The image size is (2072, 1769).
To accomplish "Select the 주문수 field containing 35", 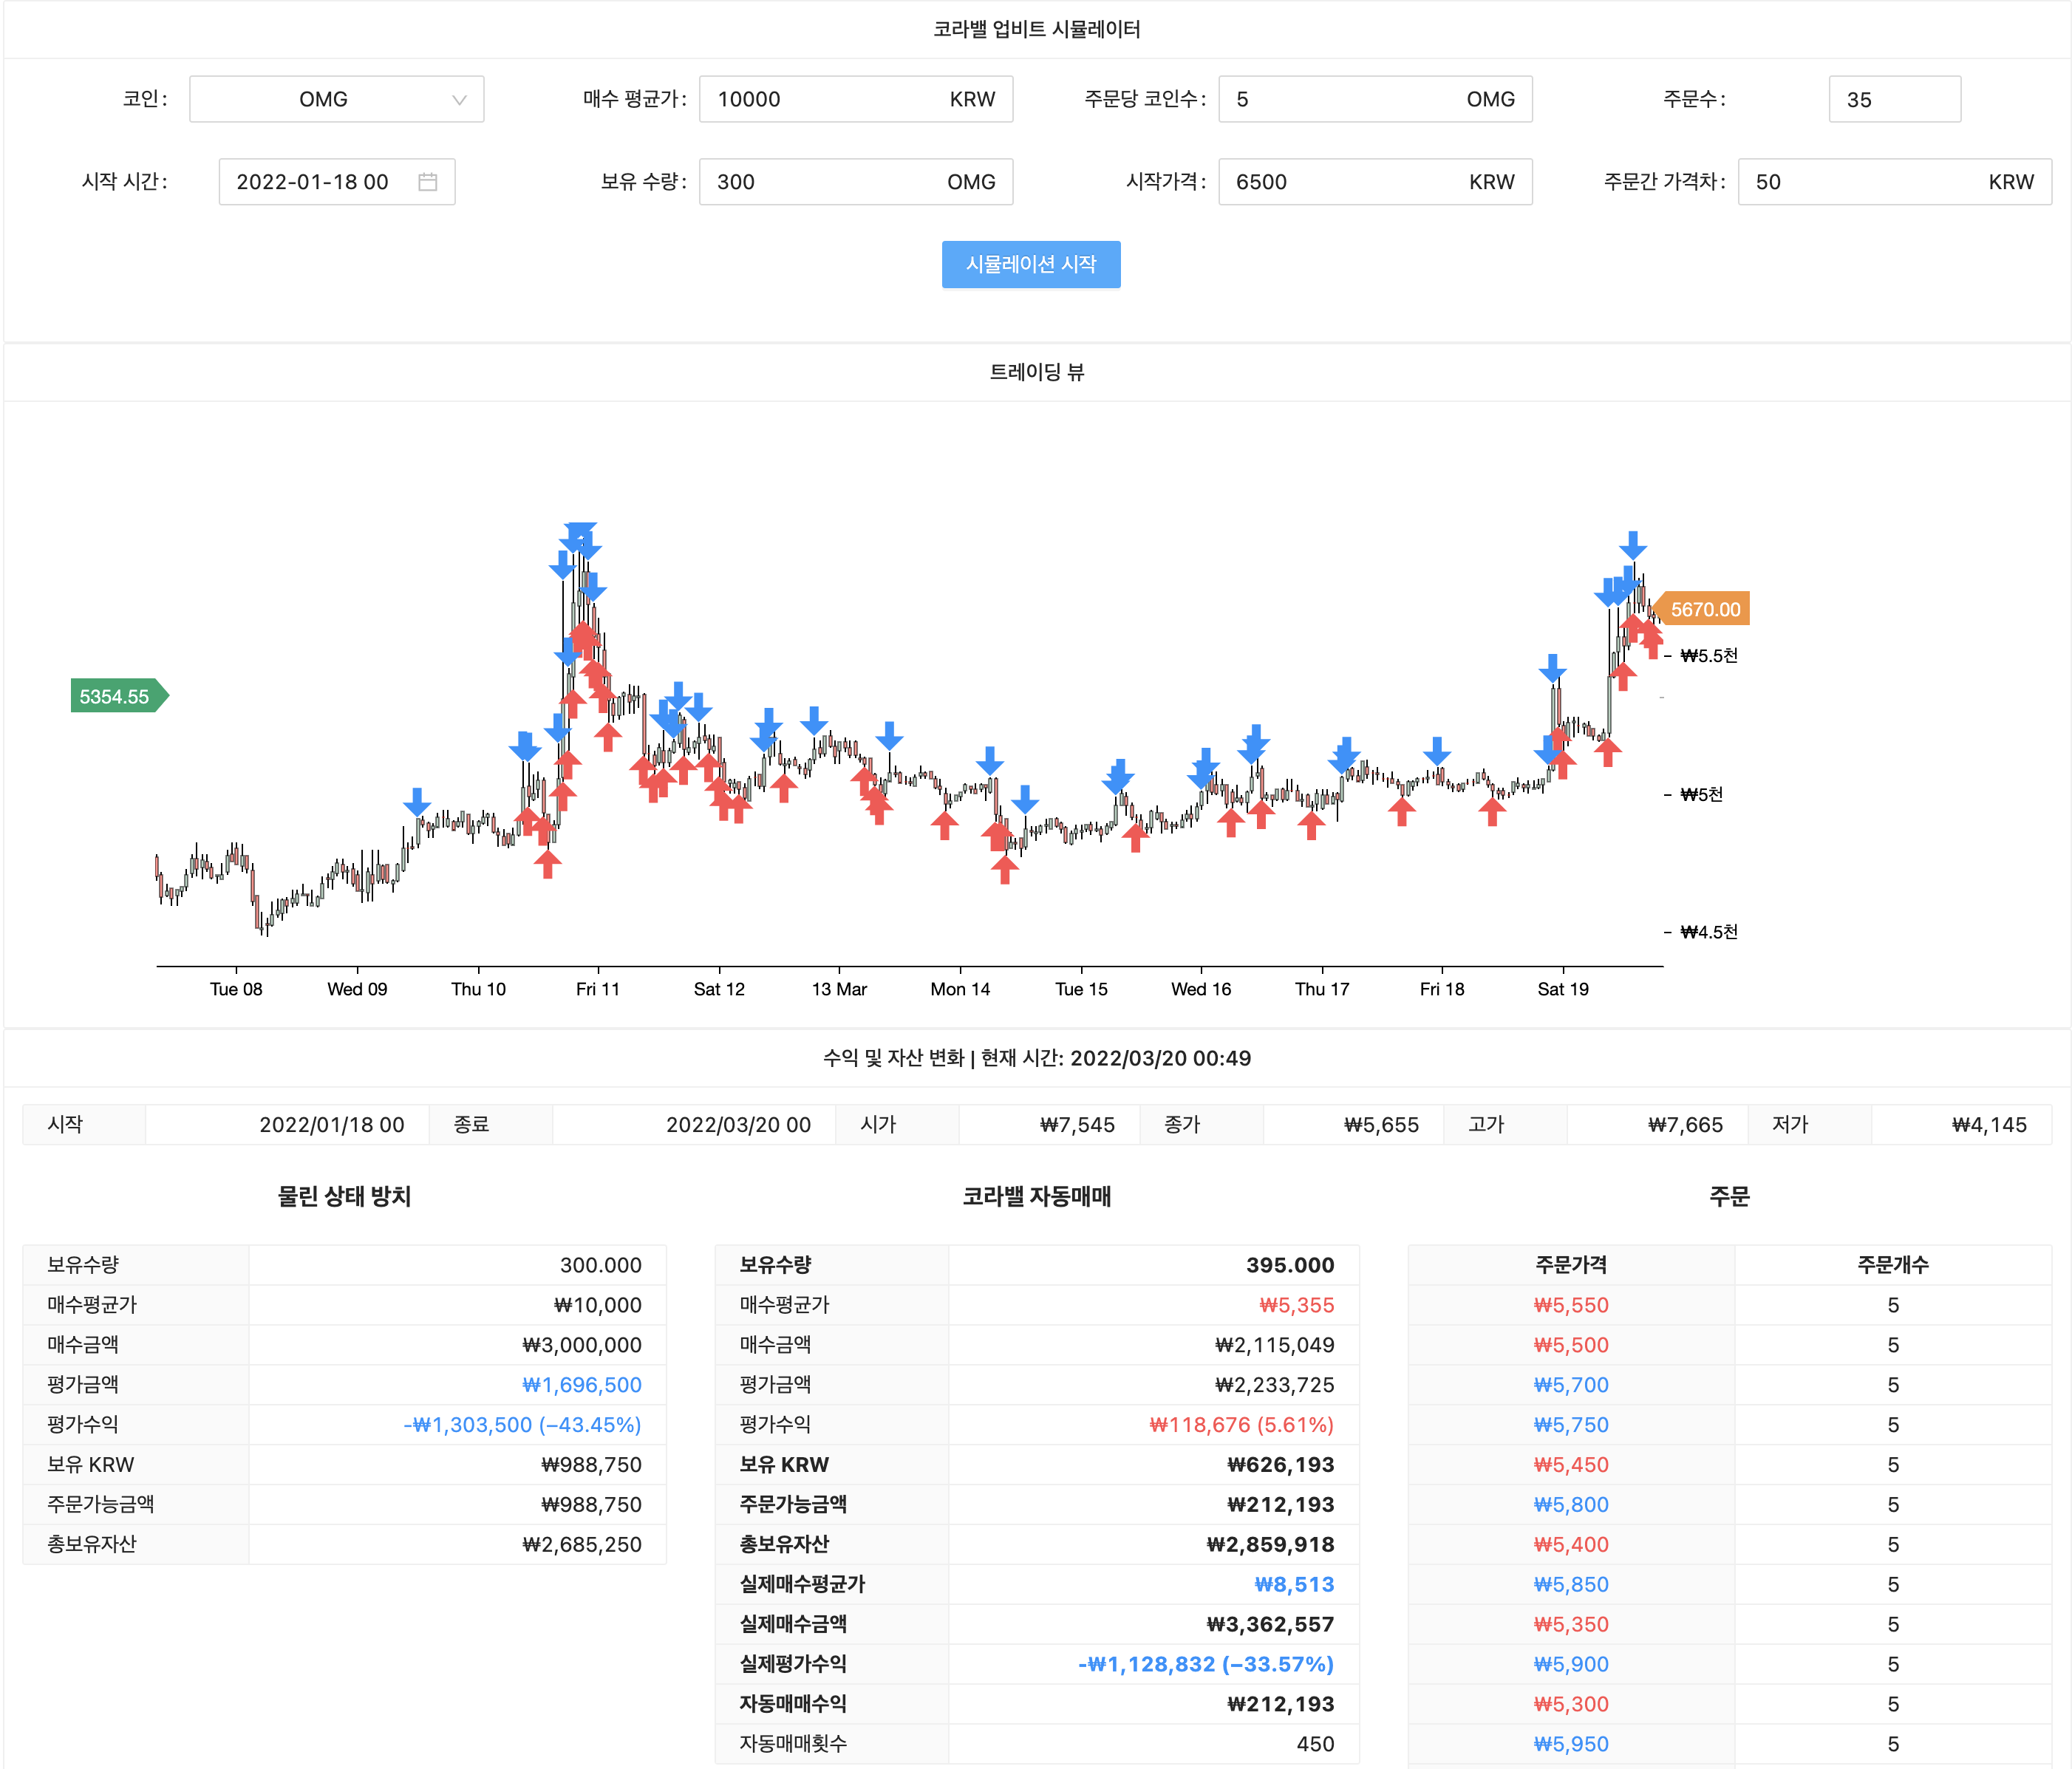I will 1893,100.
